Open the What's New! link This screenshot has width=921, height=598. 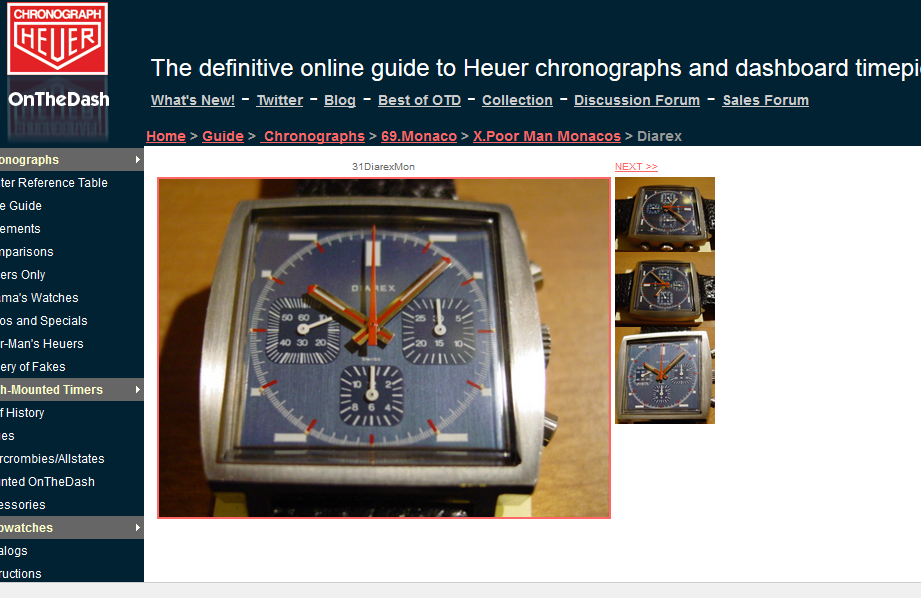point(193,100)
